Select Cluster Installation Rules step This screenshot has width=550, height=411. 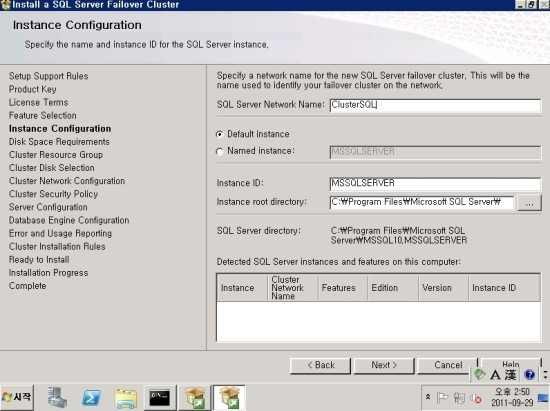click(57, 247)
